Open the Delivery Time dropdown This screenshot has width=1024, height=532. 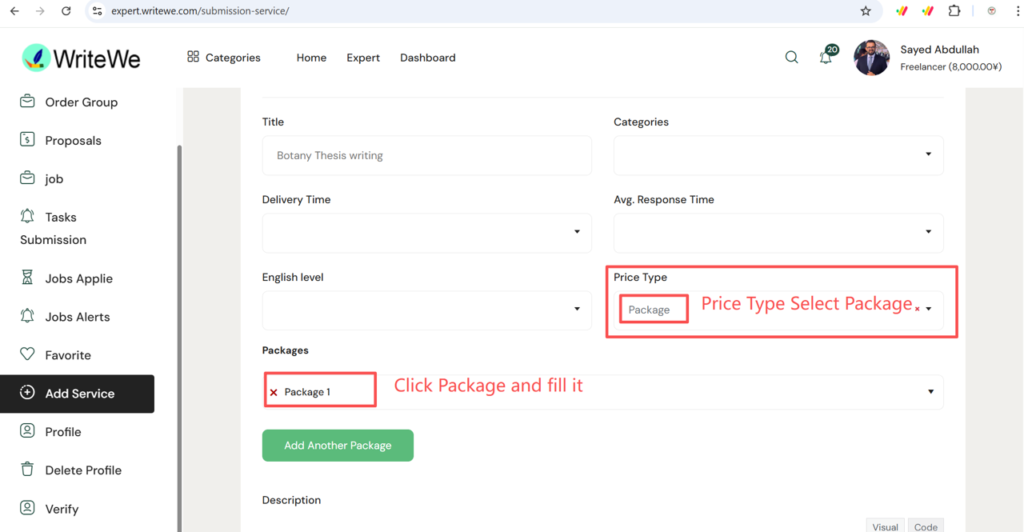point(426,232)
